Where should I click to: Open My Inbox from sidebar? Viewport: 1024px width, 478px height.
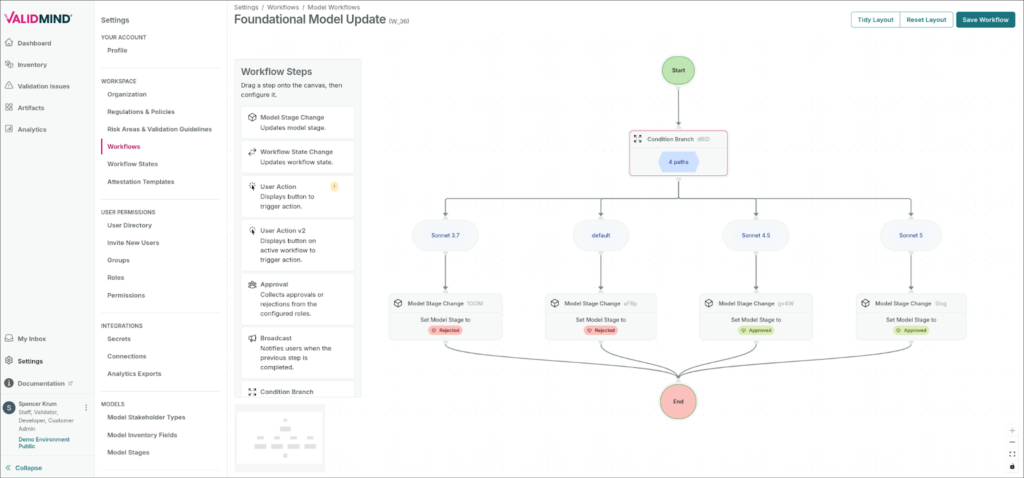[x=31, y=339]
